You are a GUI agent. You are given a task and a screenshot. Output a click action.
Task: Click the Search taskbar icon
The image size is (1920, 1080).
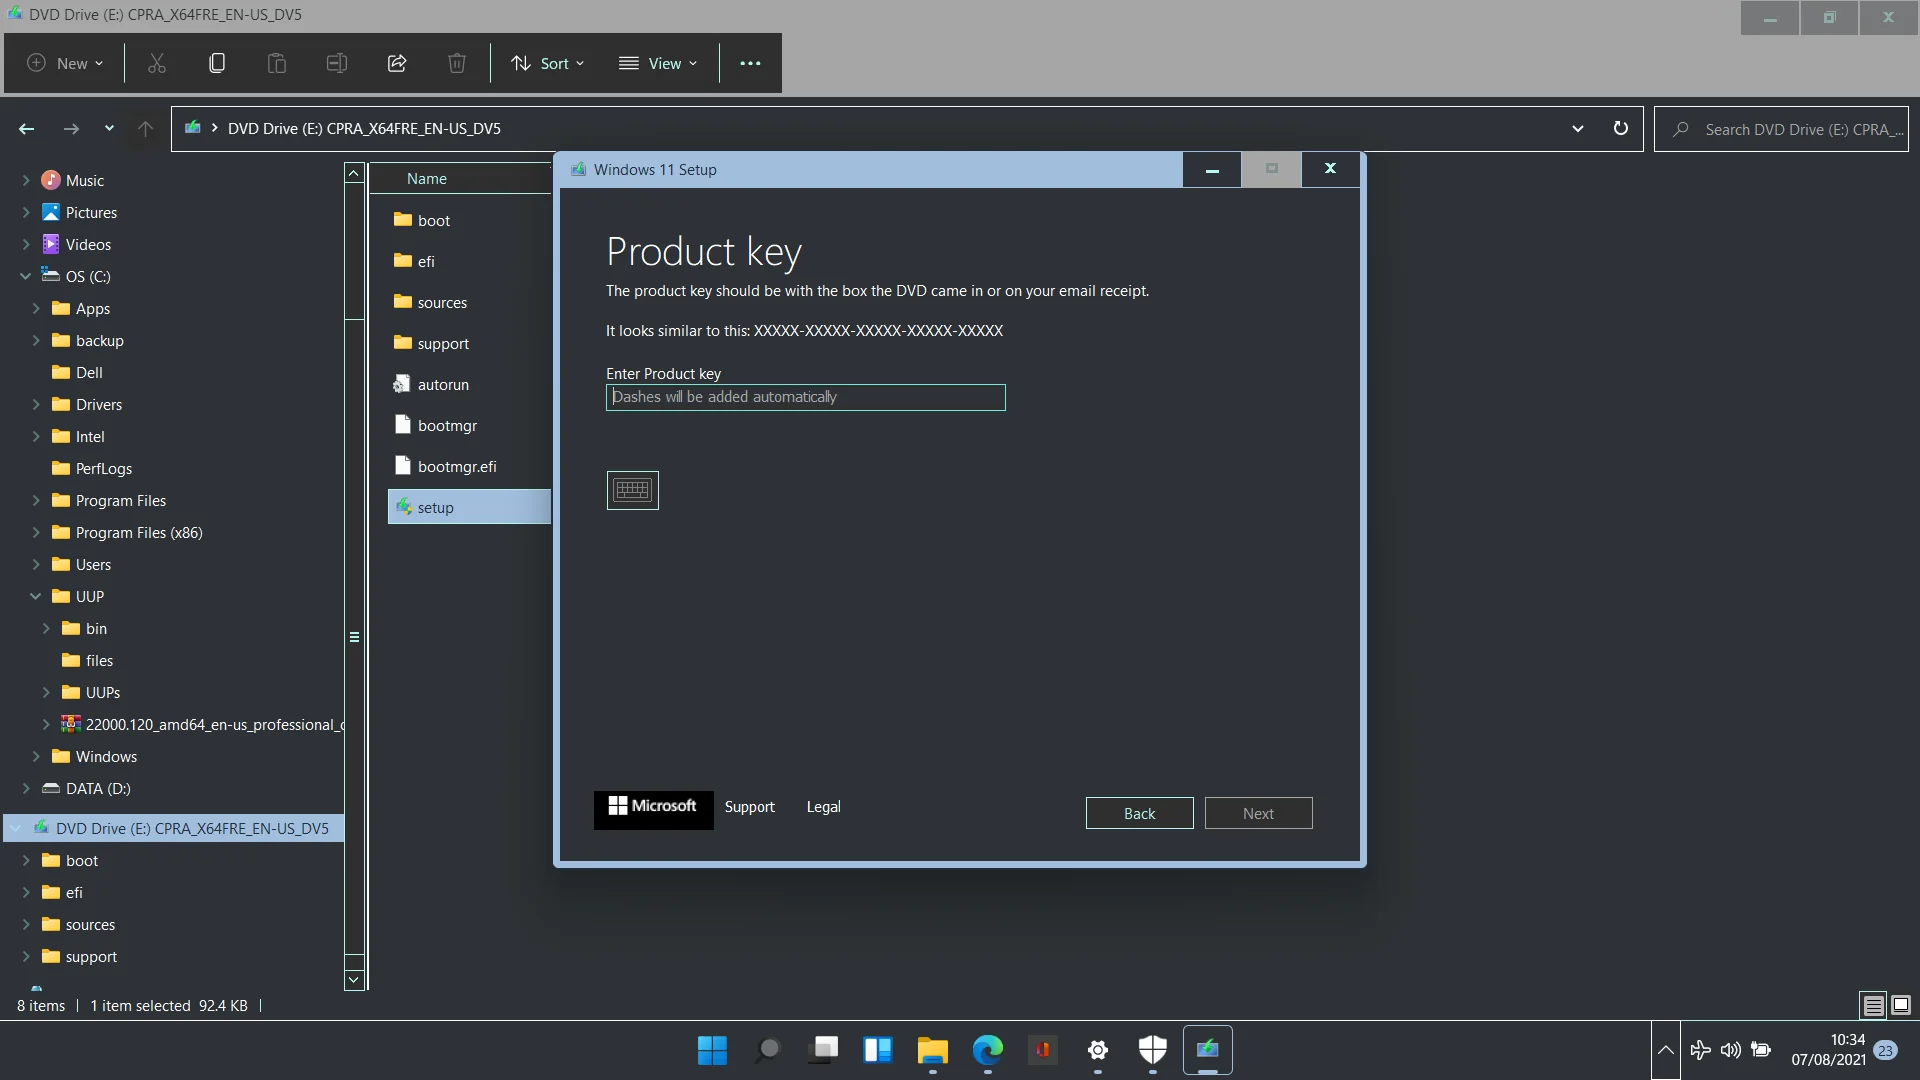(767, 1048)
